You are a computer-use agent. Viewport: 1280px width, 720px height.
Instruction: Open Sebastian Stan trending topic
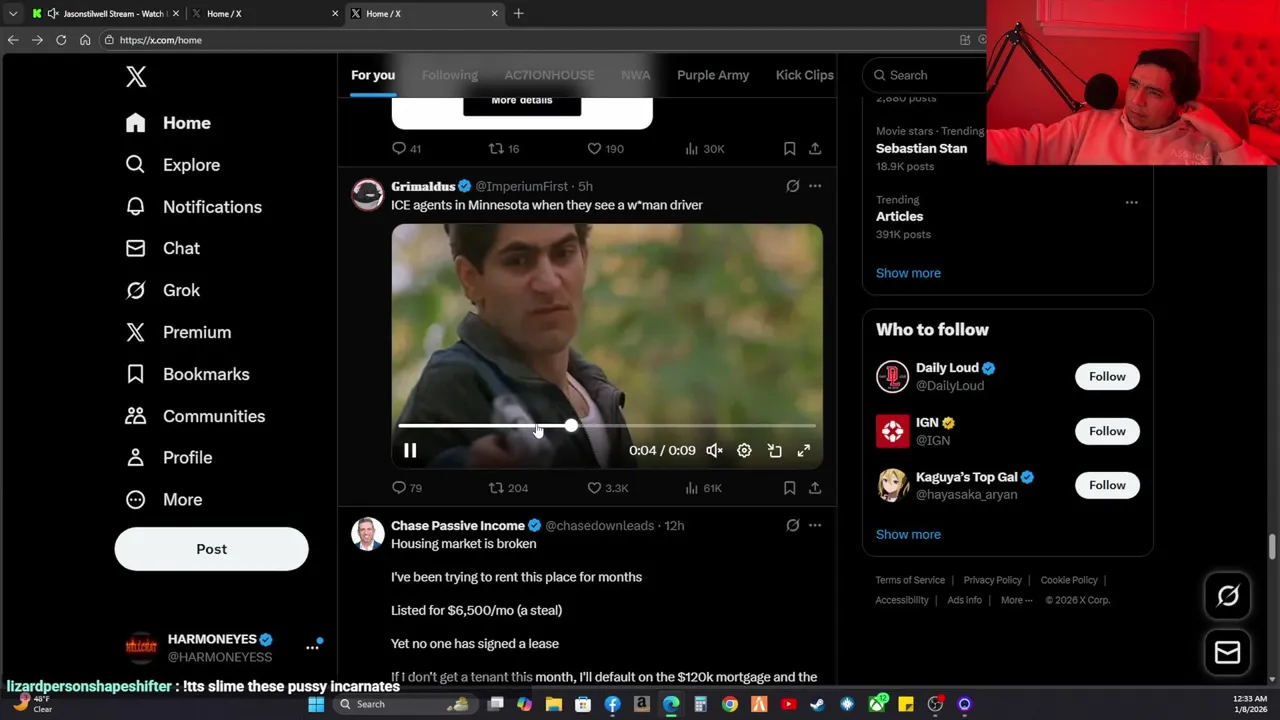921,148
